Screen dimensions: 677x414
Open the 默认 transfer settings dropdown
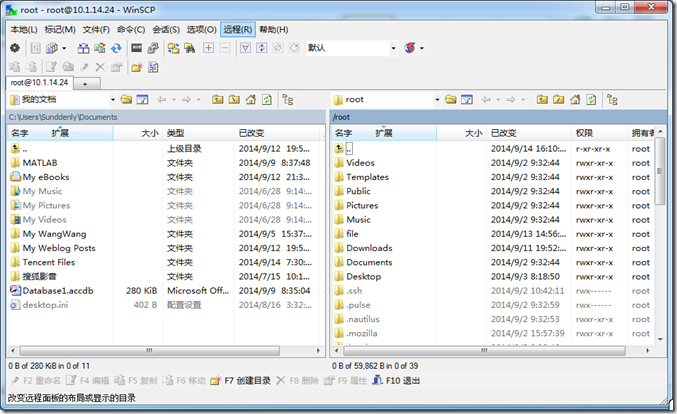(393, 48)
